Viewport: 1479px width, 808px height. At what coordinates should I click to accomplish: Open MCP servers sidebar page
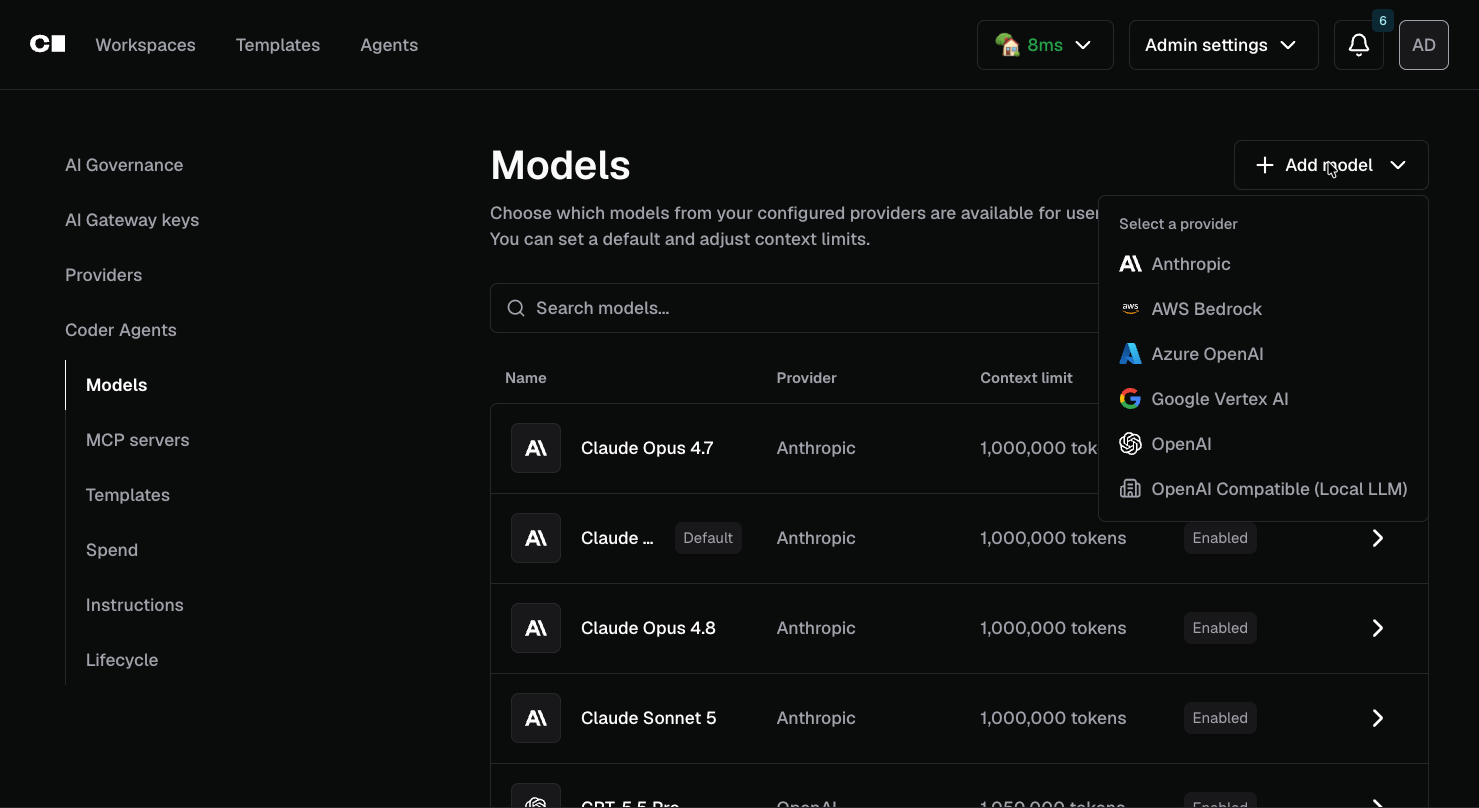click(x=137, y=440)
